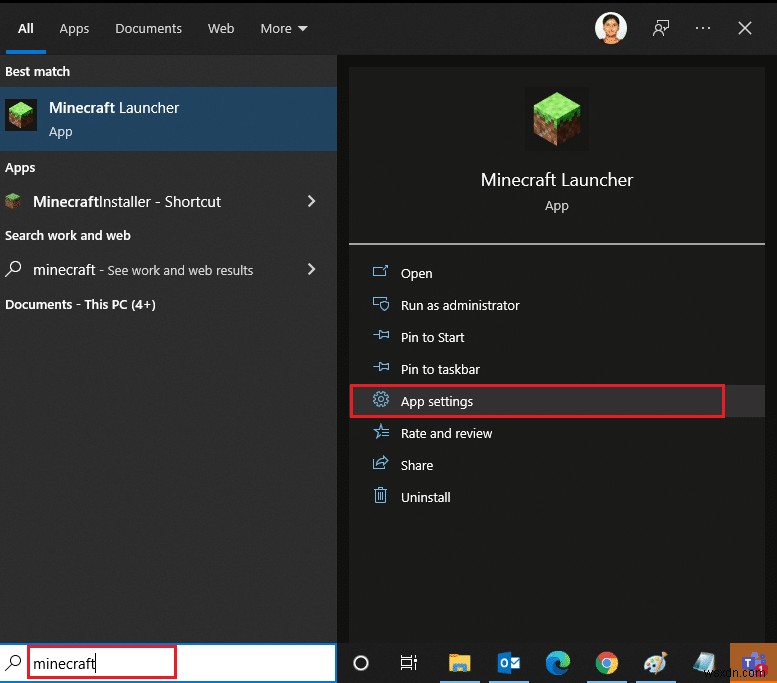Expand minecraft web results arrow
The image size is (777, 683).
tap(311, 269)
